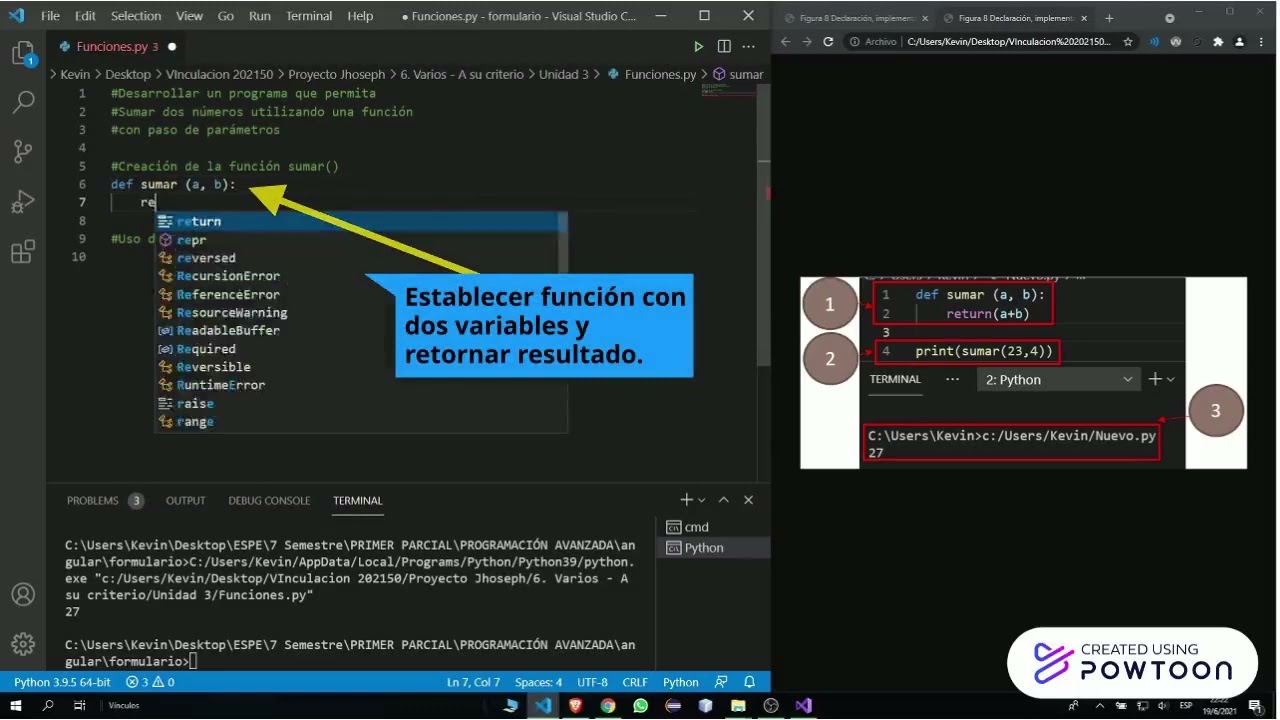Switch to the OUTPUT panel tab
1280x720 pixels.
(x=185, y=500)
